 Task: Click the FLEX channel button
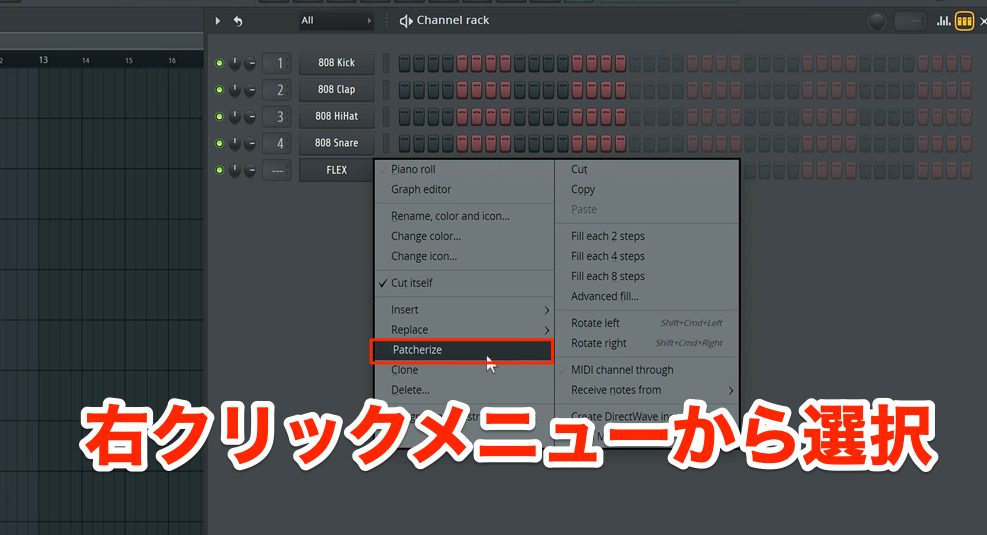[336, 170]
